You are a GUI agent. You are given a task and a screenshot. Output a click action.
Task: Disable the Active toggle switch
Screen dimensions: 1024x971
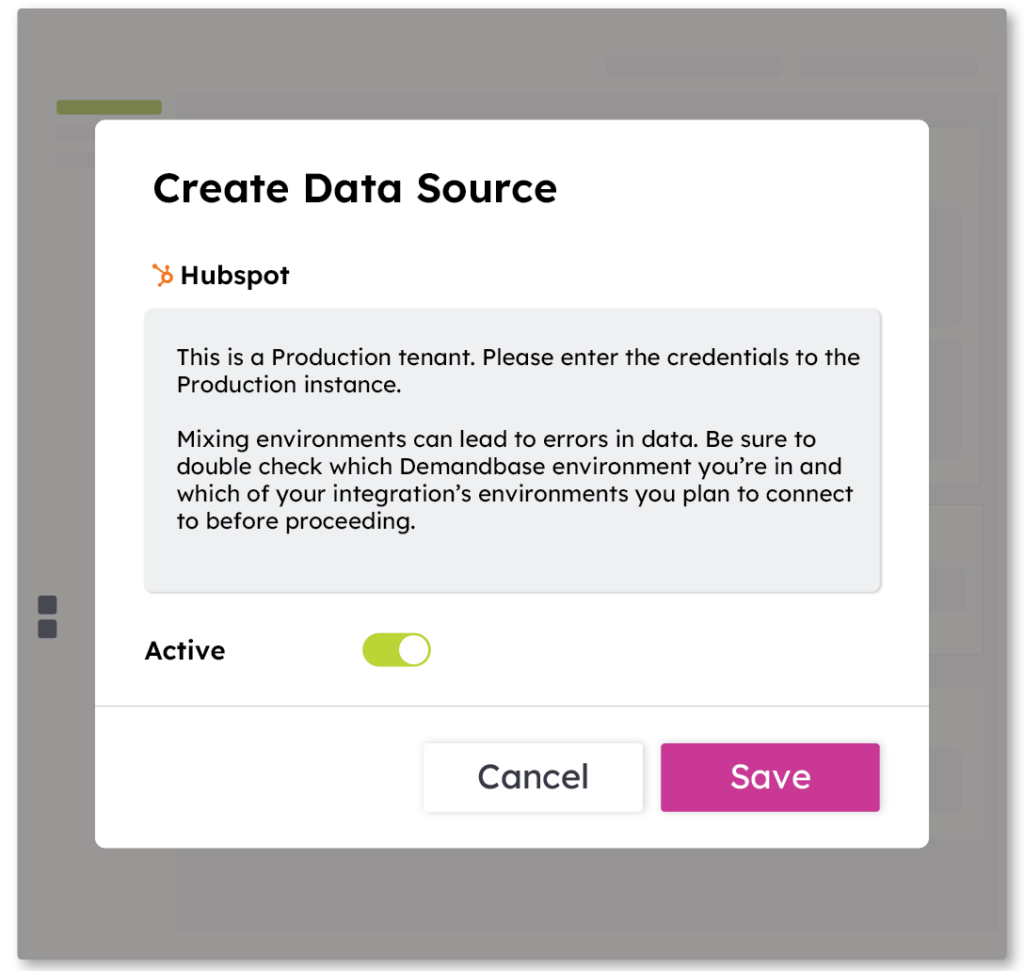tap(396, 650)
